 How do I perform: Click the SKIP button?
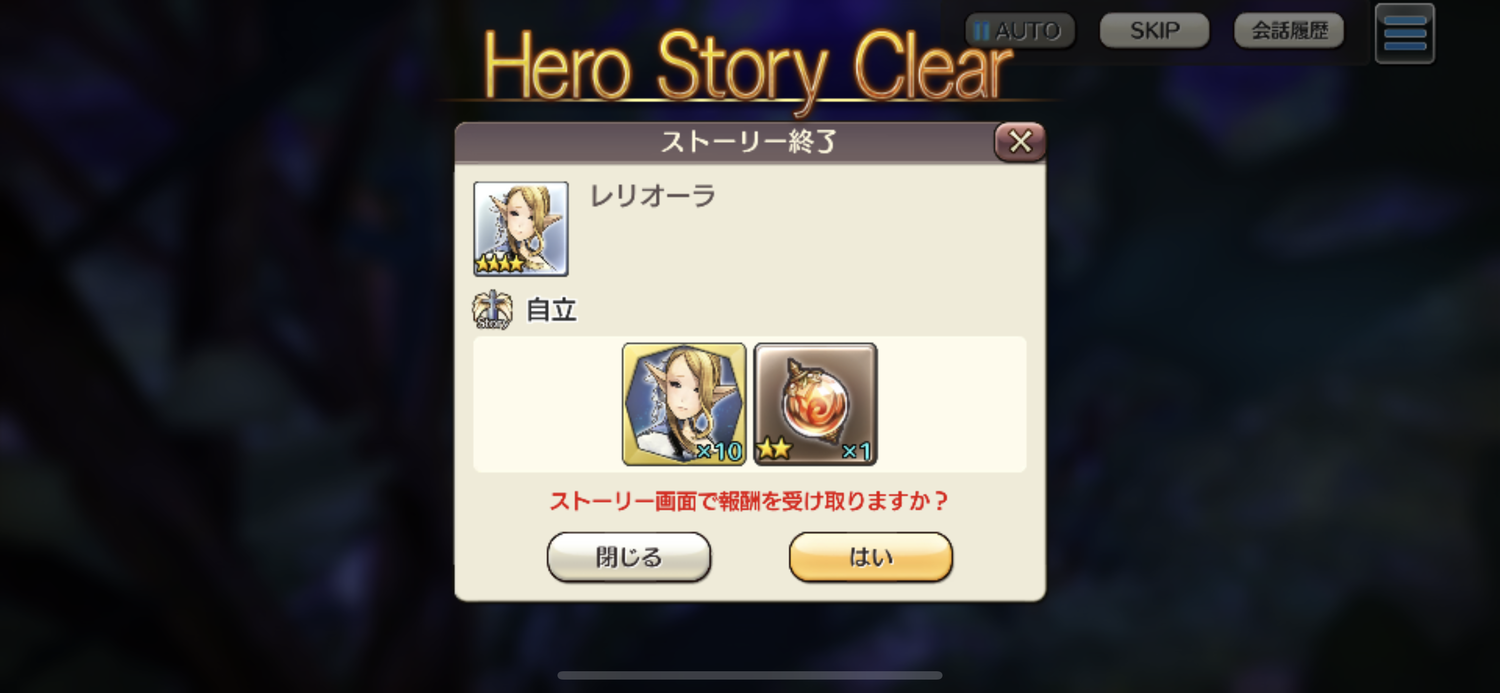click(1155, 31)
